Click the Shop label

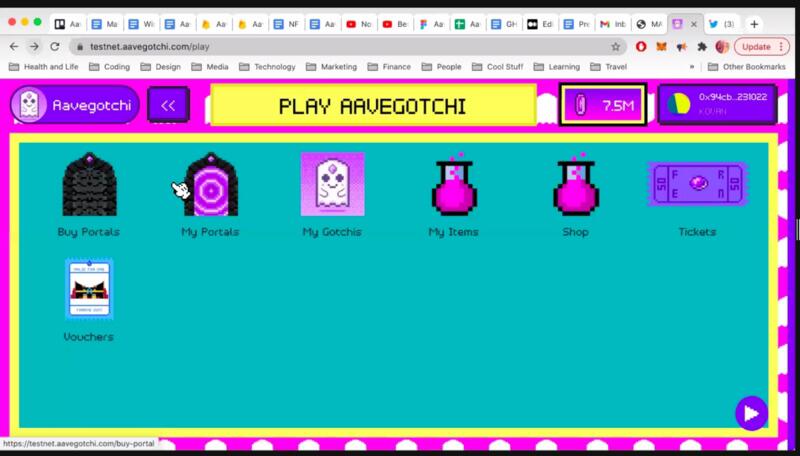pyautogui.click(x=576, y=232)
